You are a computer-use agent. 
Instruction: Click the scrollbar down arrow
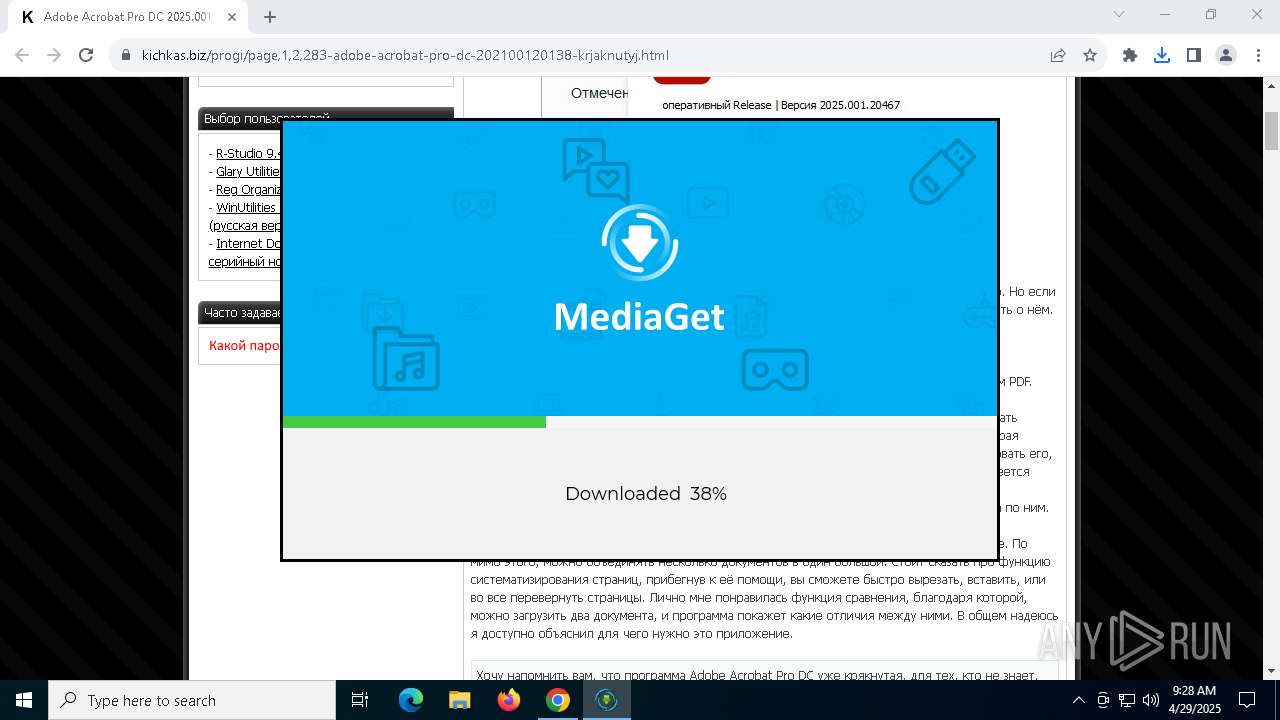click(x=1271, y=671)
